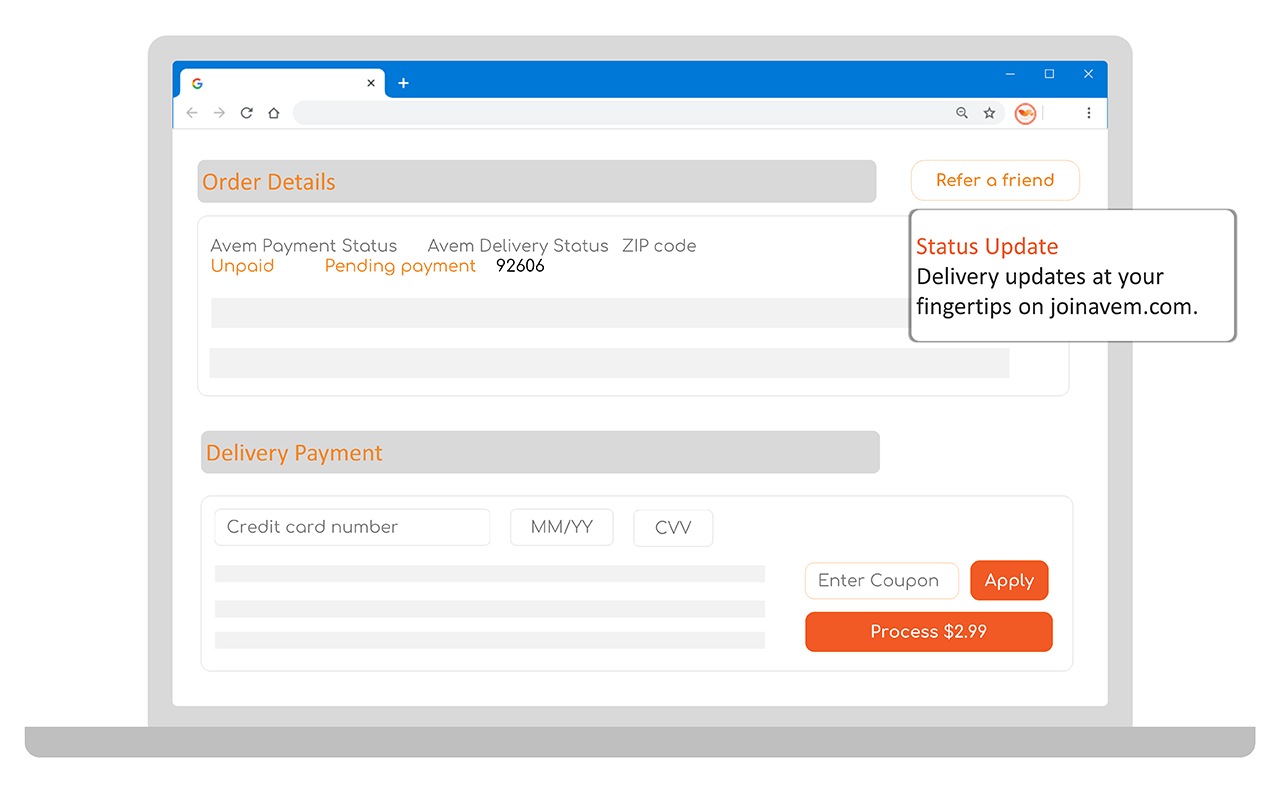Focus the Enter Coupon field
The image size is (1280, 800).
point(882,580)
